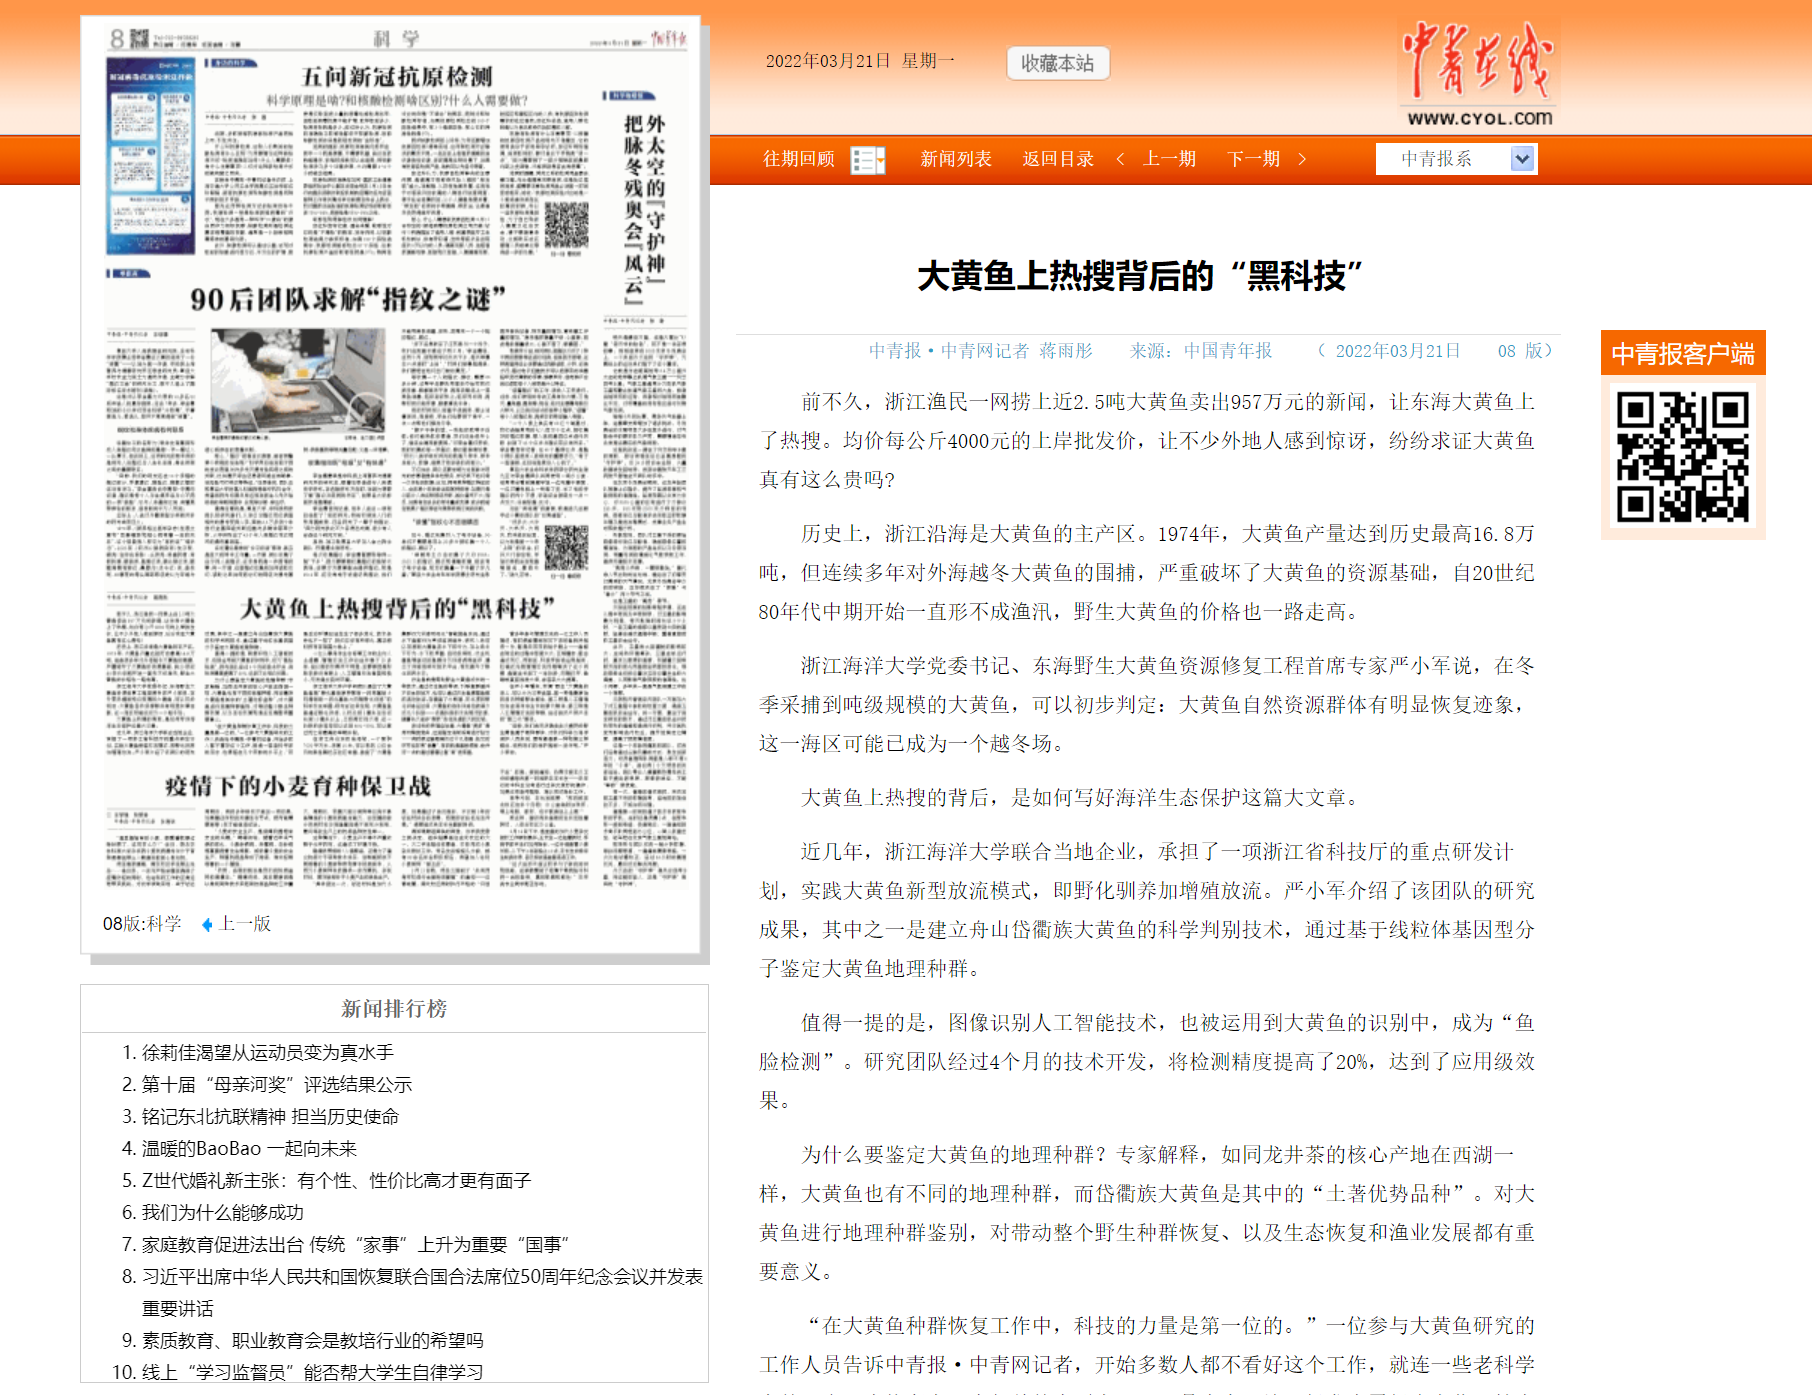Click newspaper headline 90后团队求解"指纹之谜"
The image size is (1812, 1395).
coord(348,299)
